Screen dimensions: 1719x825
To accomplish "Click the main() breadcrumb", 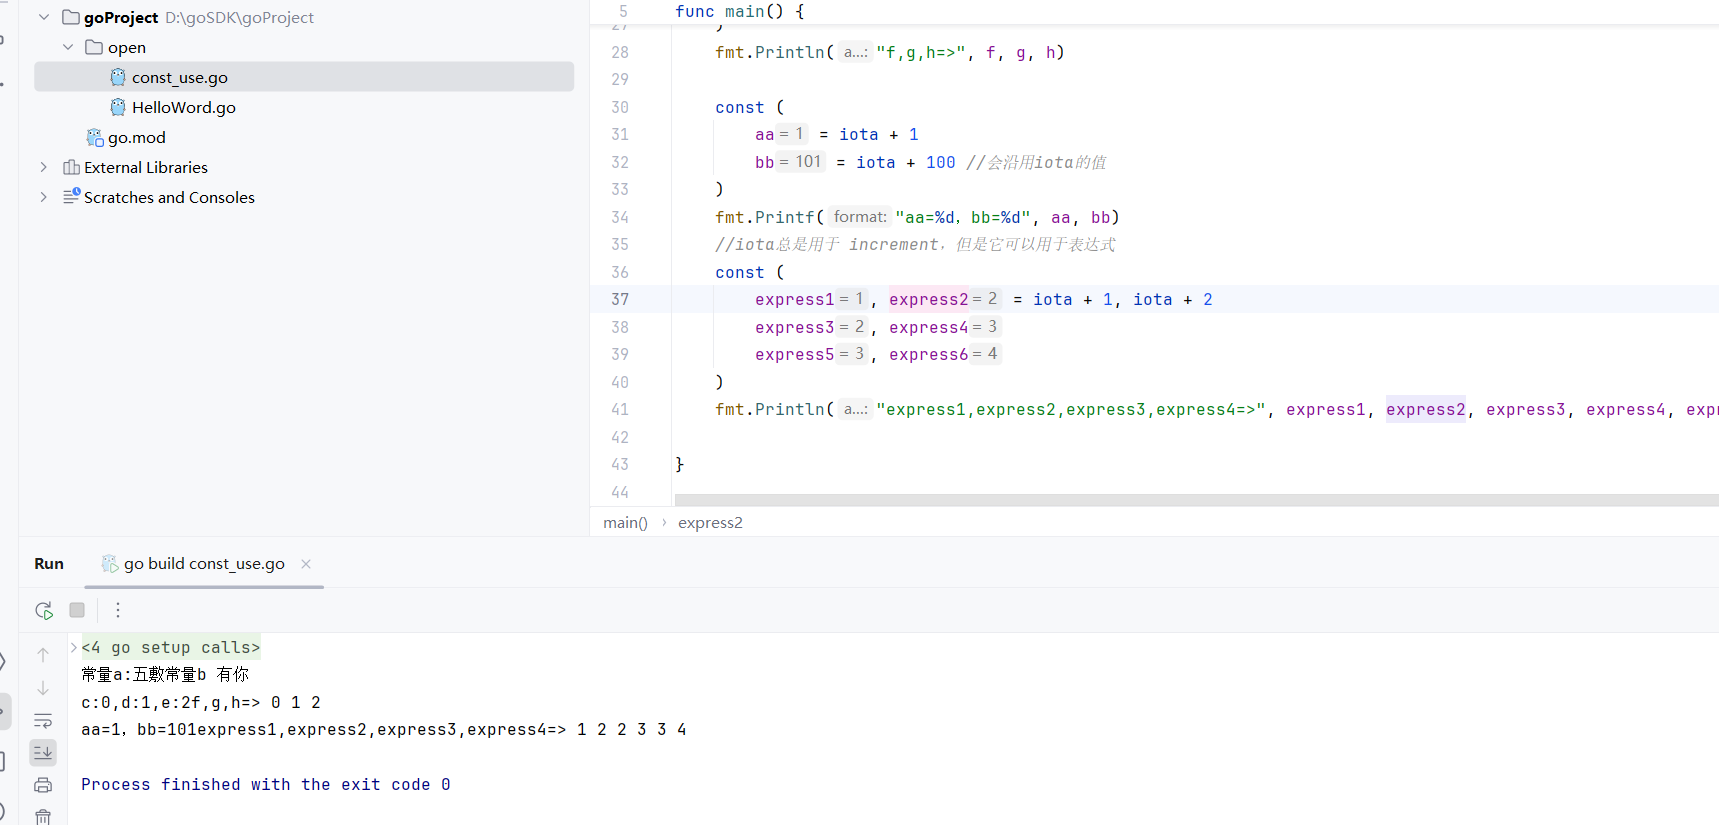I will tap(626, 523).
